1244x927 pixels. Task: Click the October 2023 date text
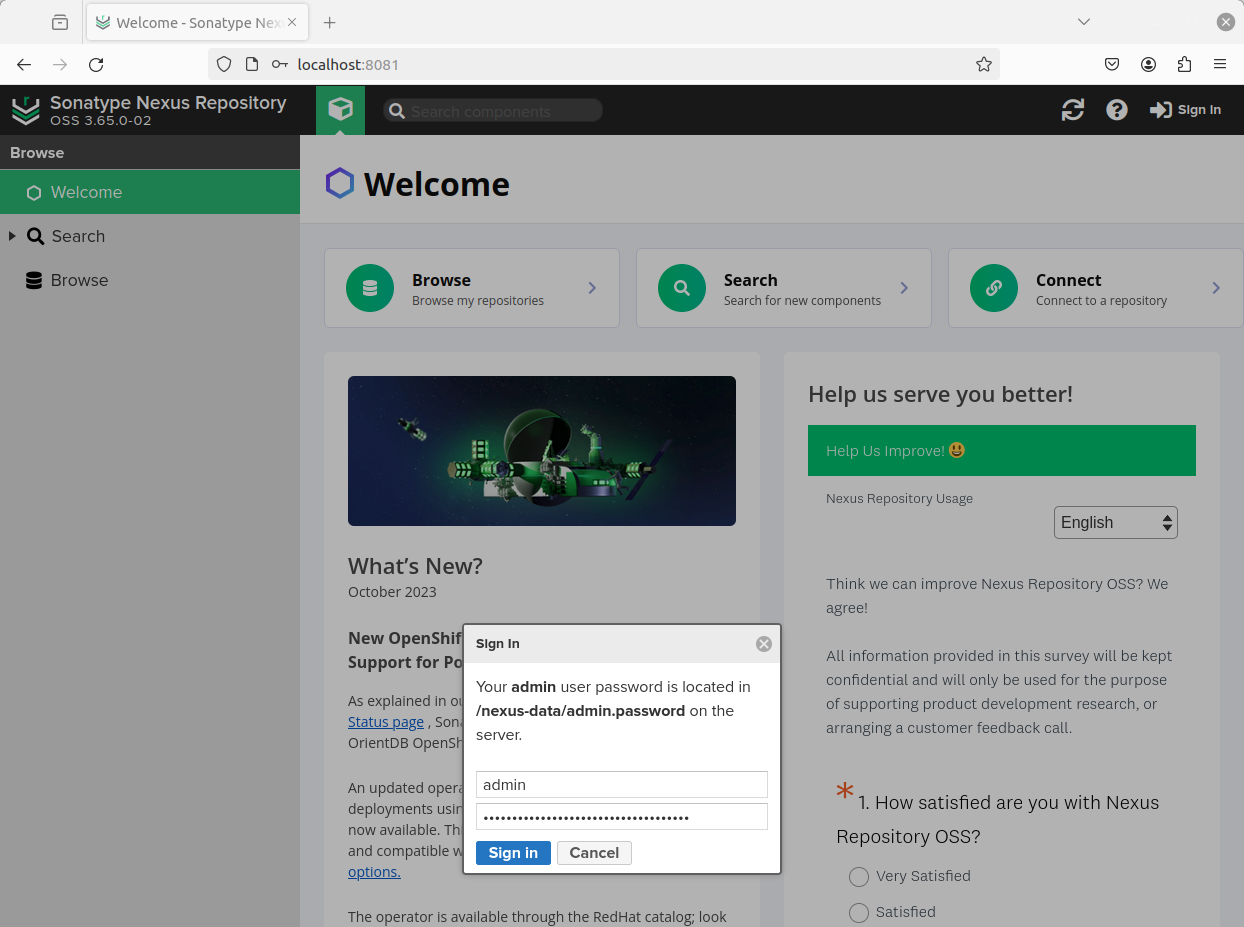[x=392, y=592]
